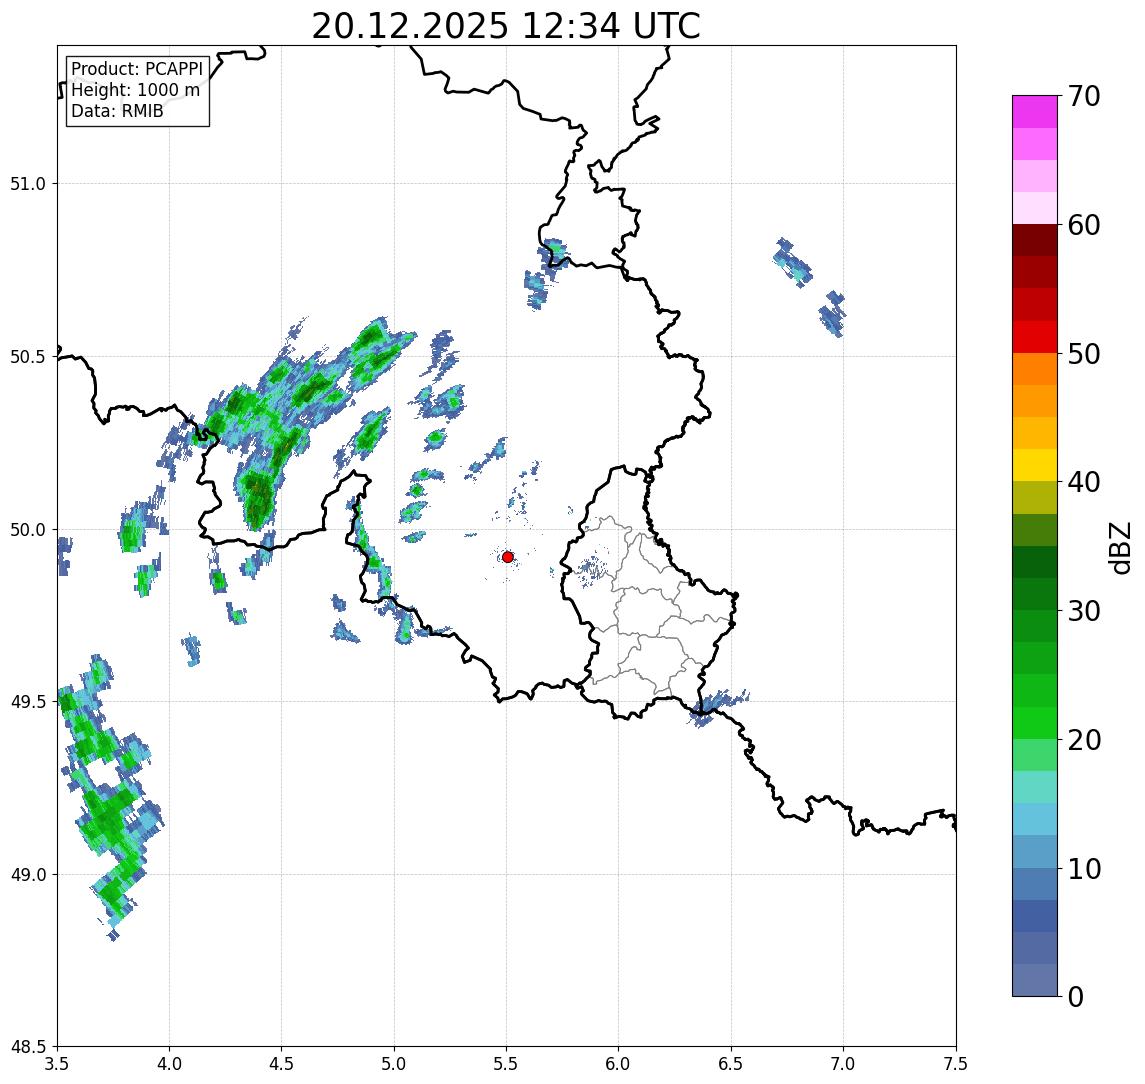Click the longitude axis label '7.0'
Image resolution: width=1145 pixels, height=1084 pixels.
pyautogui.click(x=843, y=1064)
